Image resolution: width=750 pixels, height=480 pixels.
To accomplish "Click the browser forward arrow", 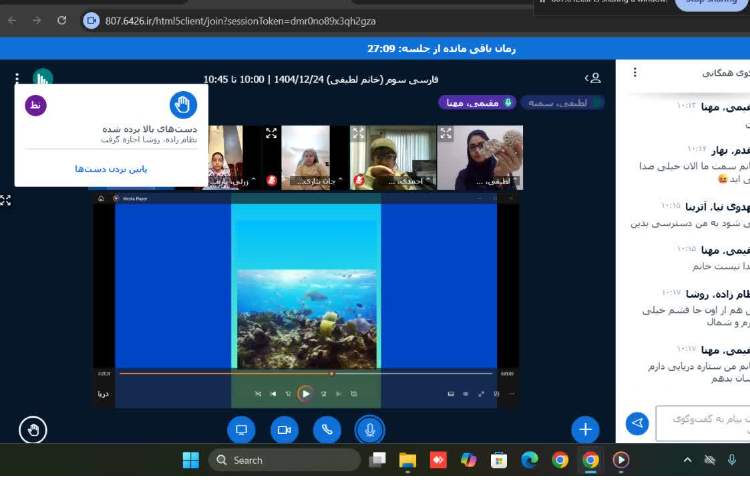I will point(37,21).
